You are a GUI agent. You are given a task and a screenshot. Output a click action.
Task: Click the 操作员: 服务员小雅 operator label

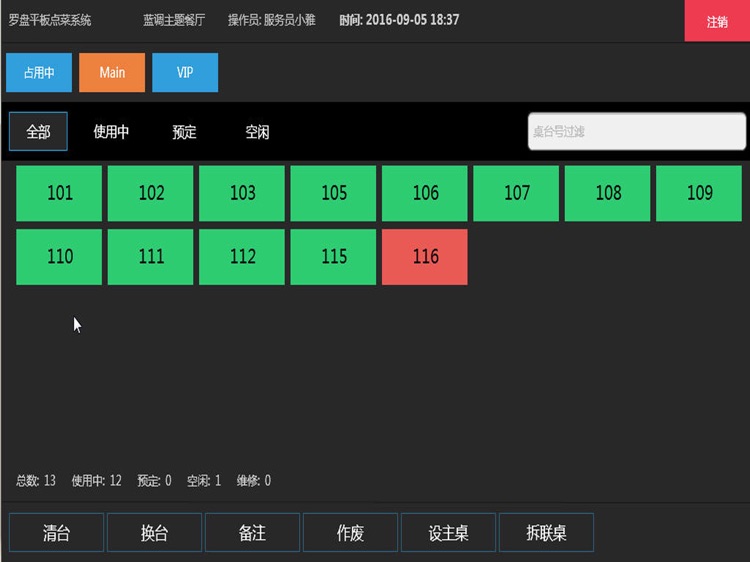pos(272,20)
